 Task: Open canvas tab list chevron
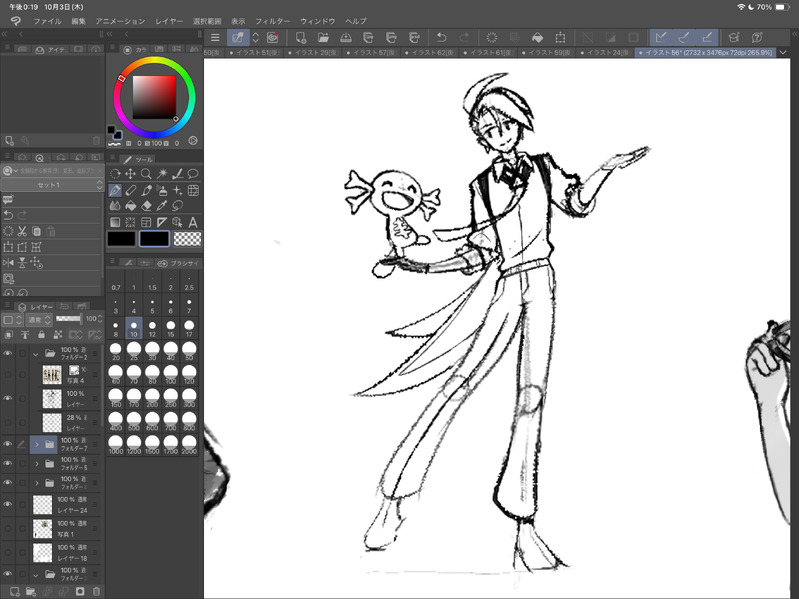coord(783,52)
